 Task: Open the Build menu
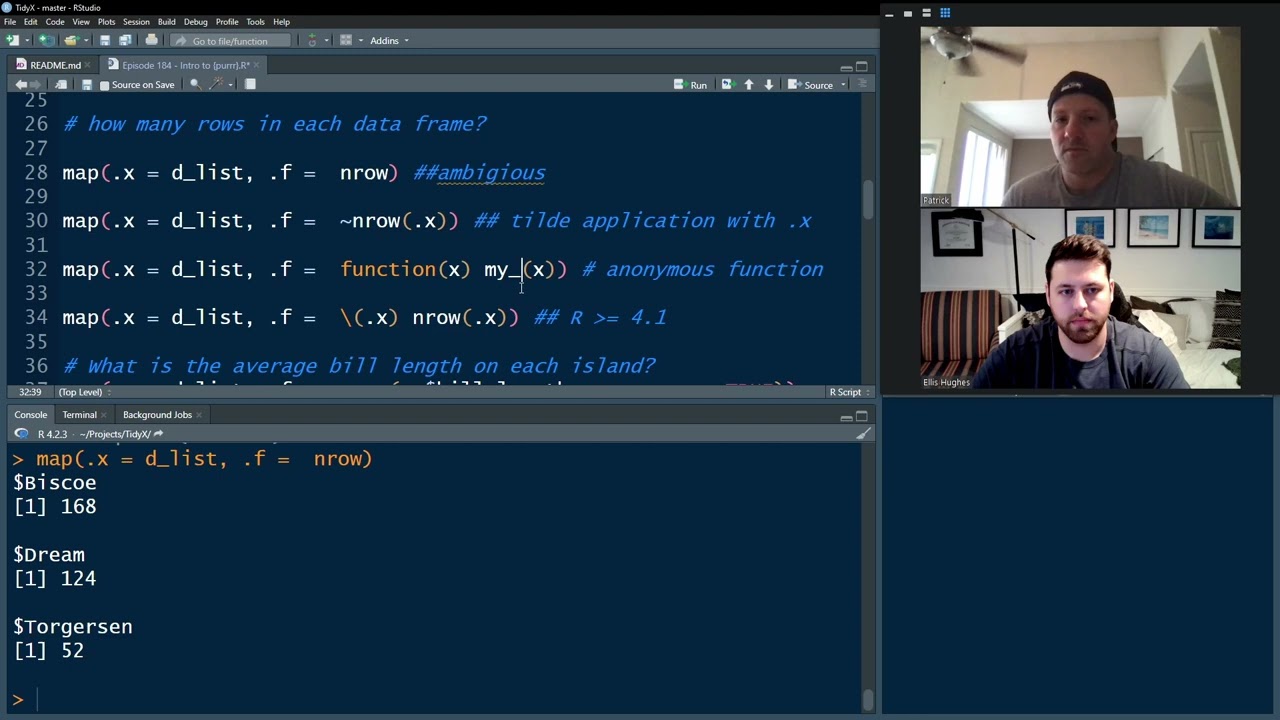pyautogui.click(x=167, y=22)
